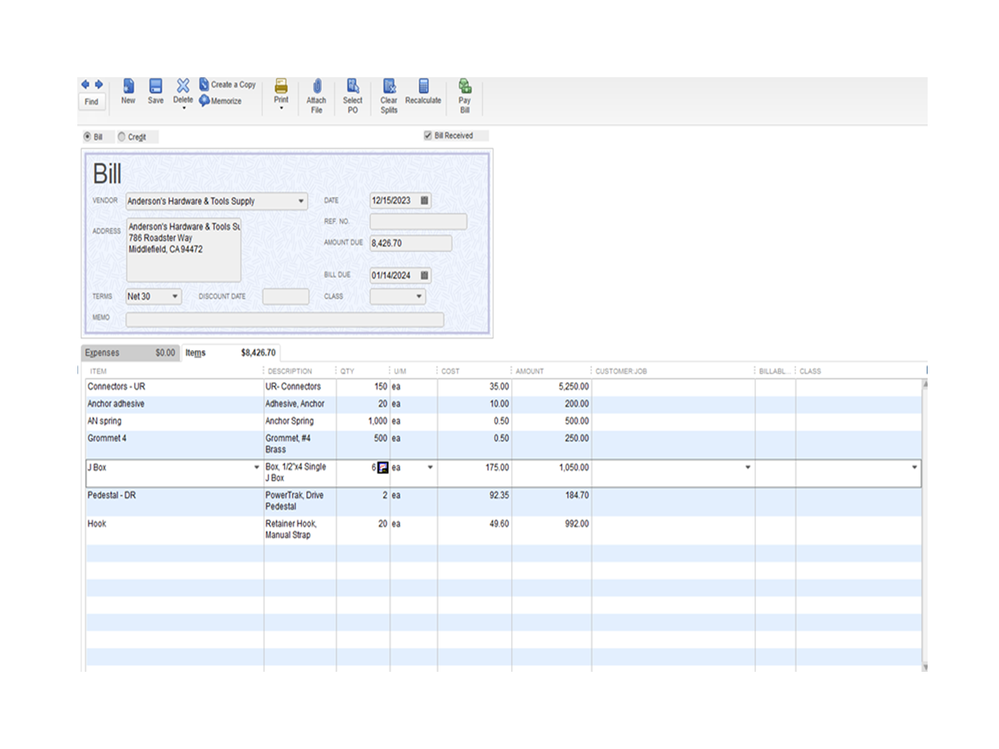
Task: Click the Attach File paperclip icon
Action: 316,87
